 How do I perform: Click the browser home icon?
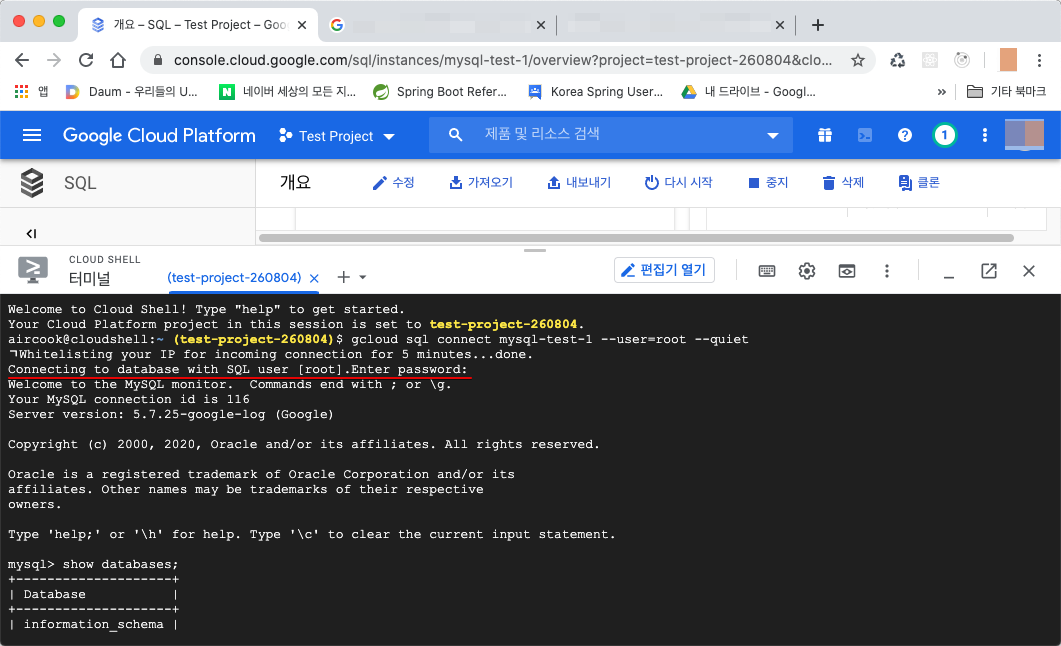pyautogui.click(x=118, y=60)
